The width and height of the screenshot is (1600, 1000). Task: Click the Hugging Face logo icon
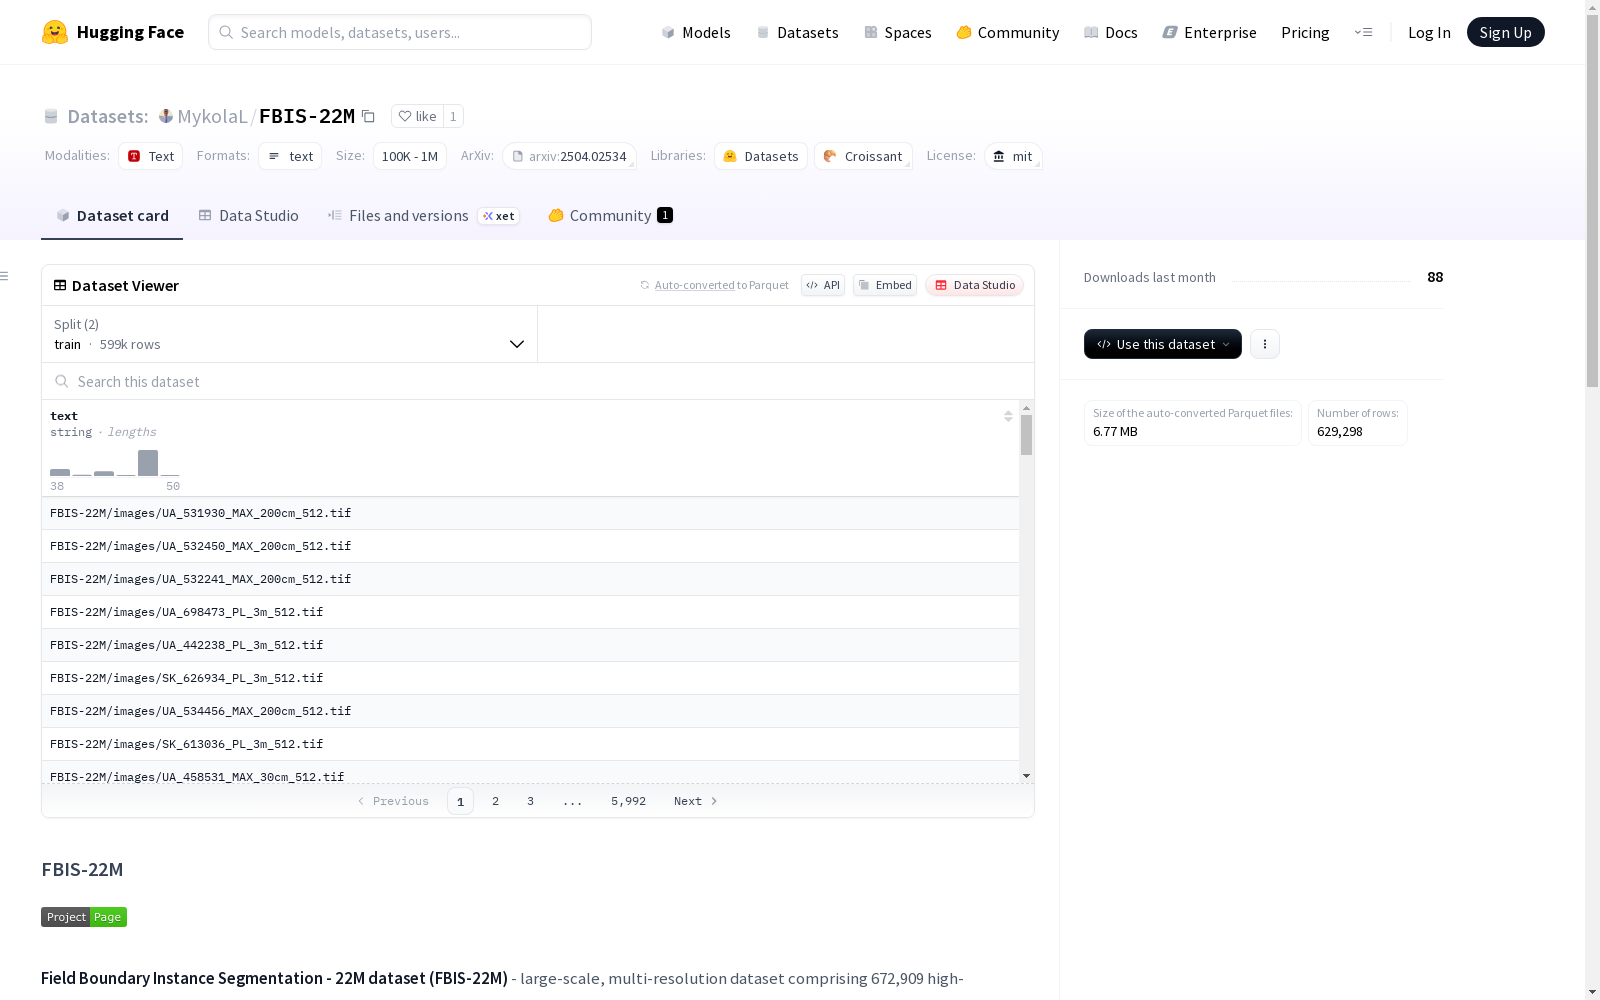point(55,32)
